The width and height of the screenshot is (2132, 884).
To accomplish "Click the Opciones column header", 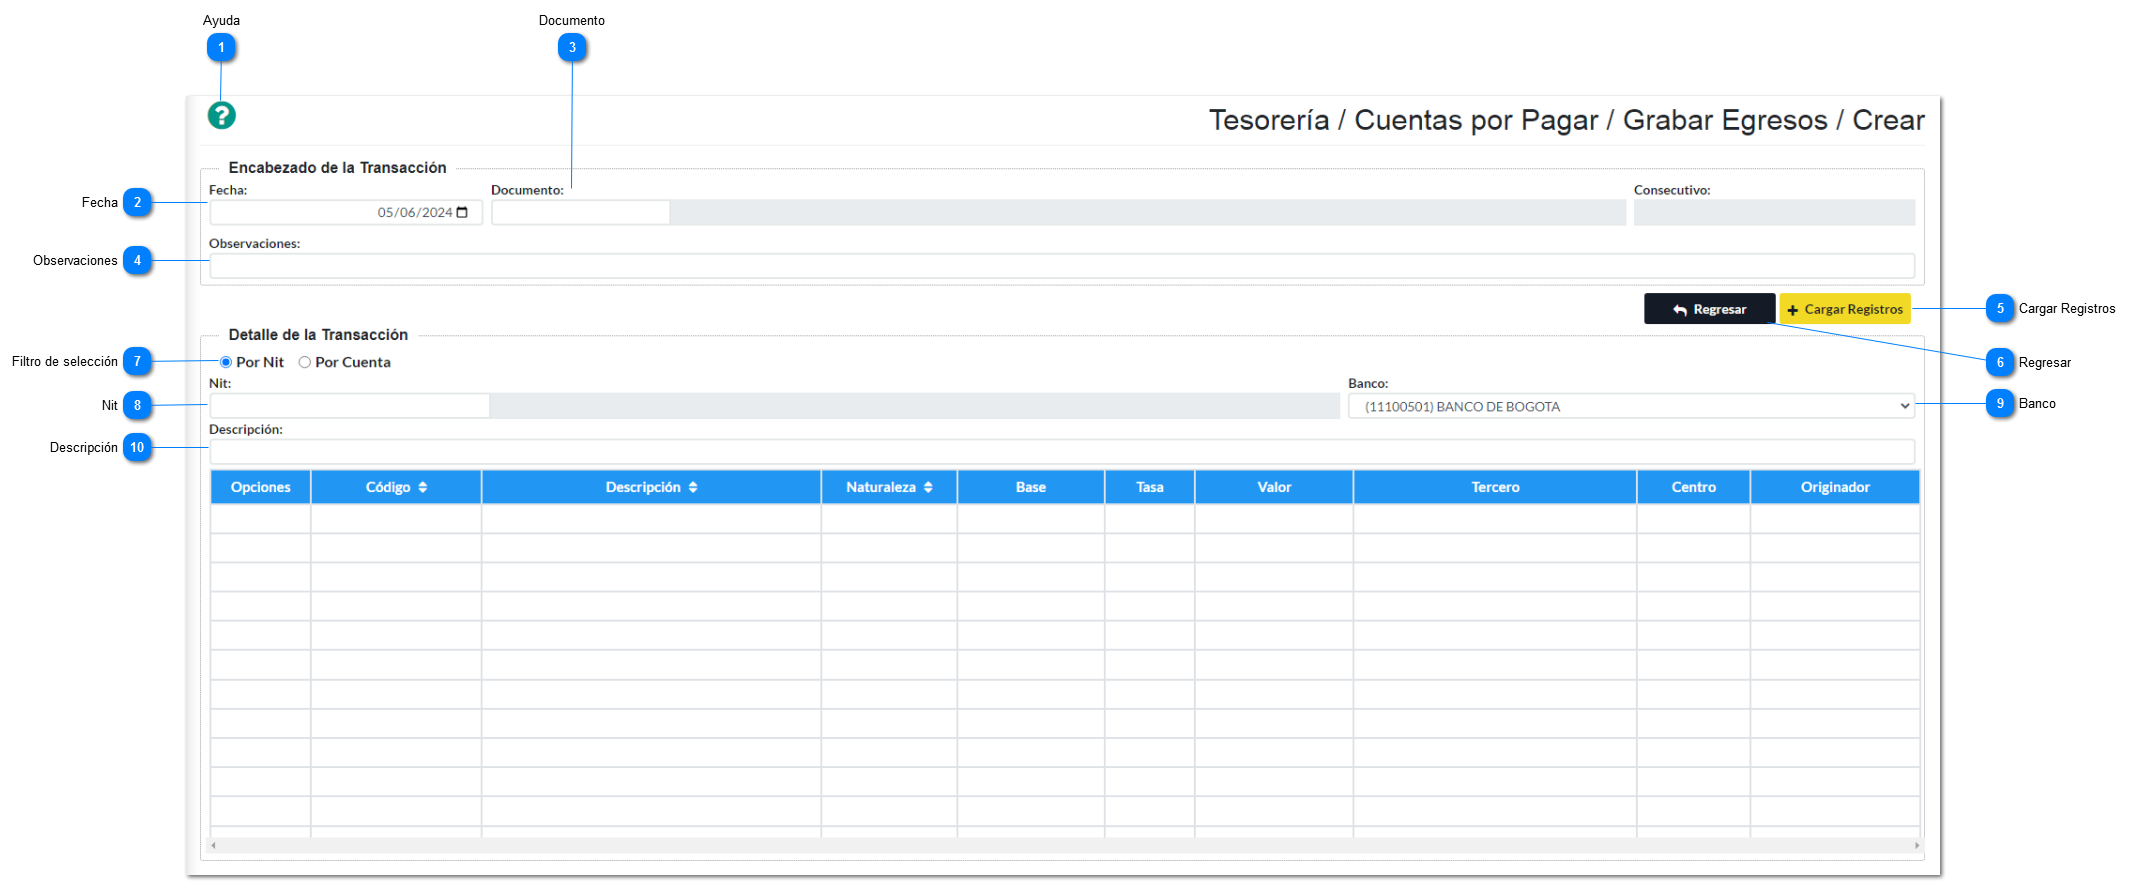I will tap(261, 487).
